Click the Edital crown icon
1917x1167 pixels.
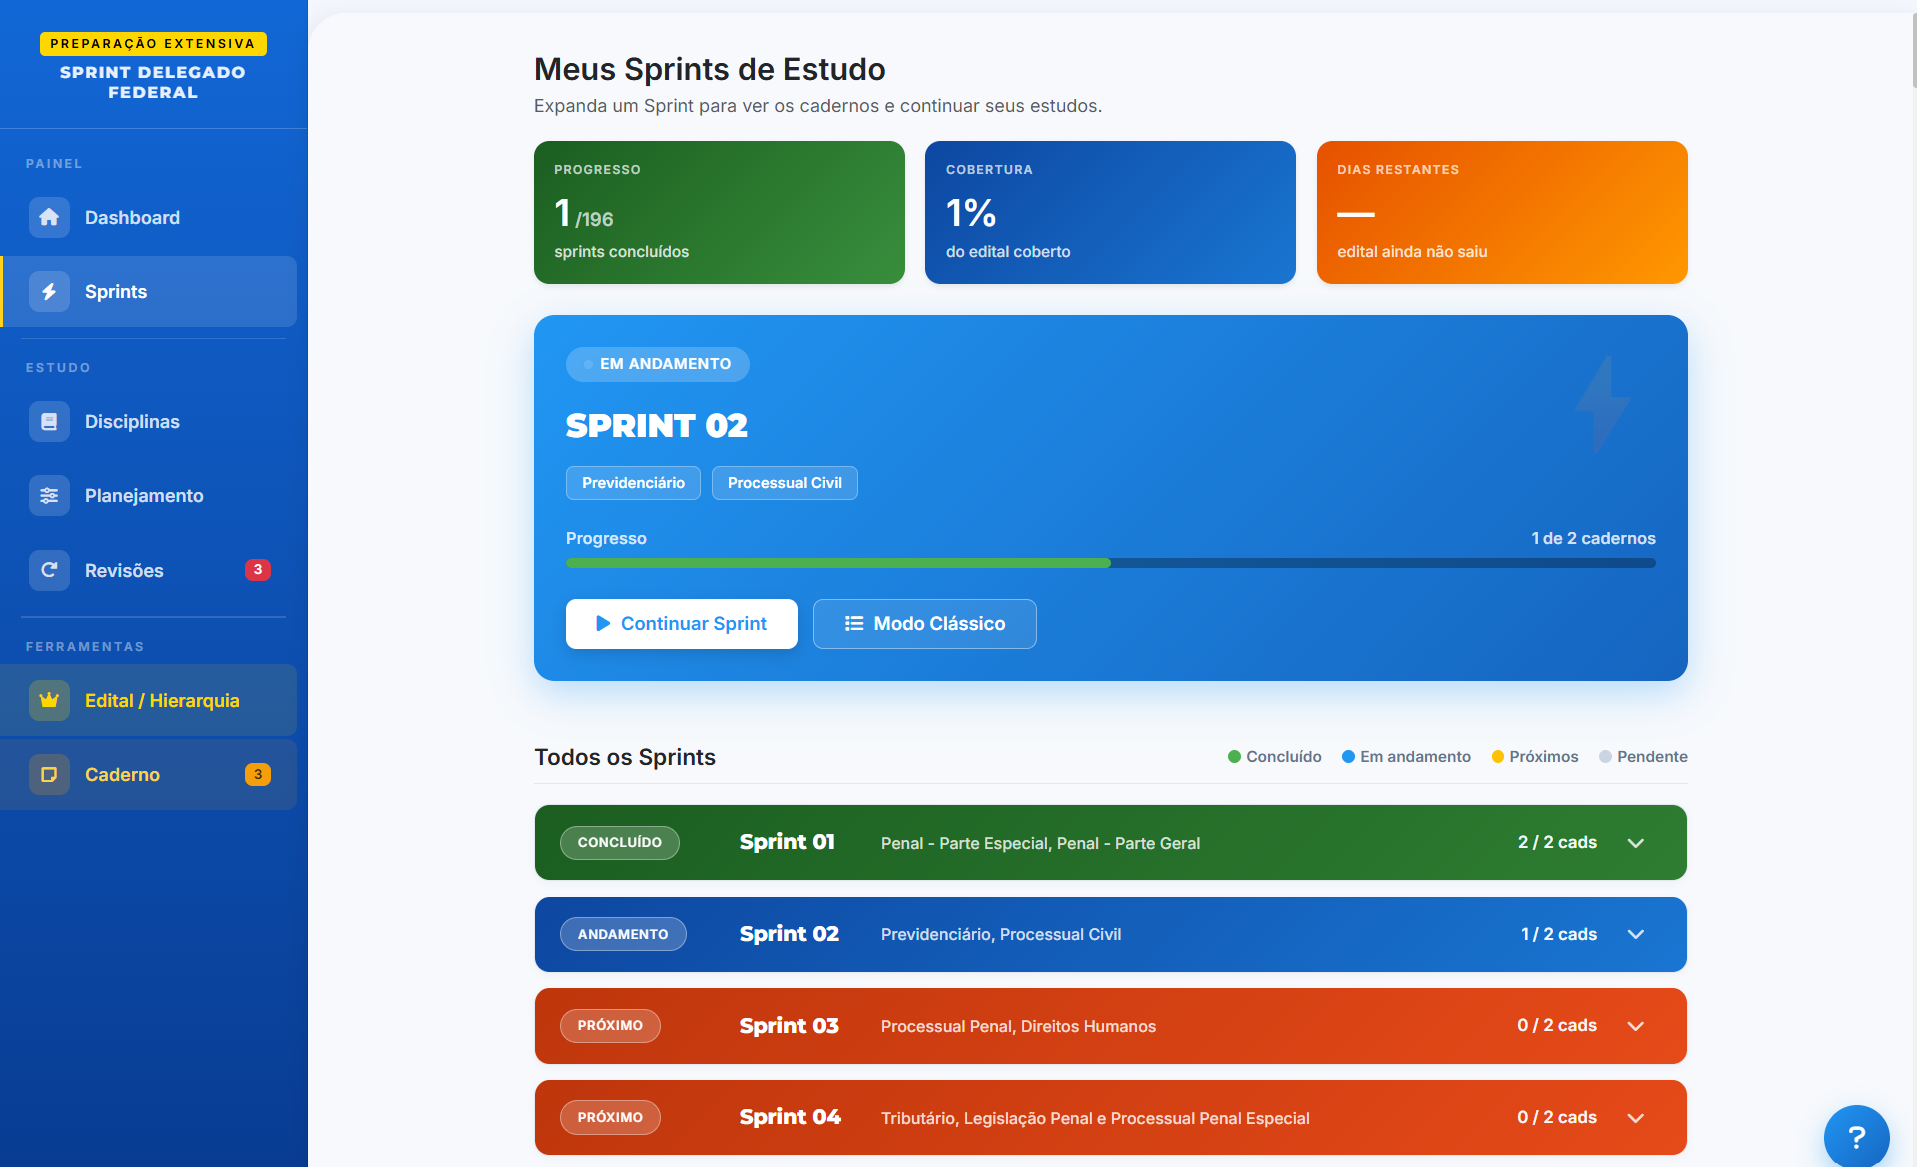[49, 700]
